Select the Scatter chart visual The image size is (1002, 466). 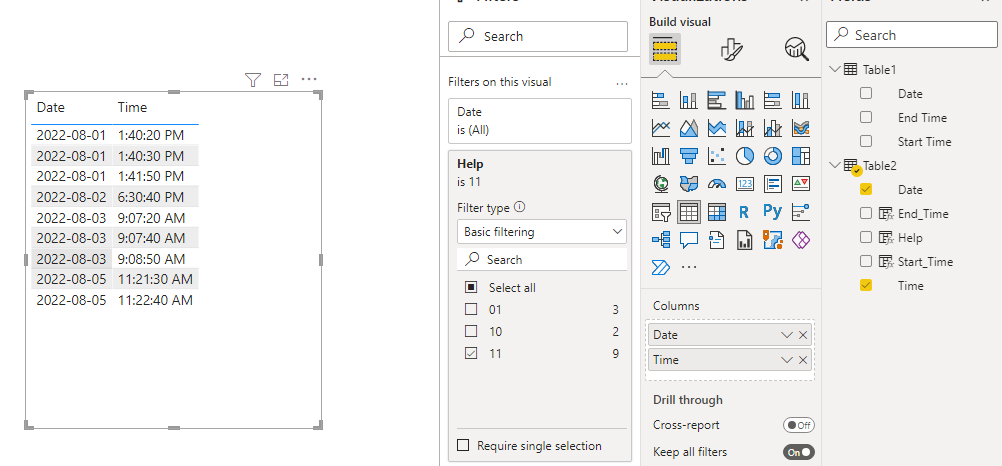716,155
